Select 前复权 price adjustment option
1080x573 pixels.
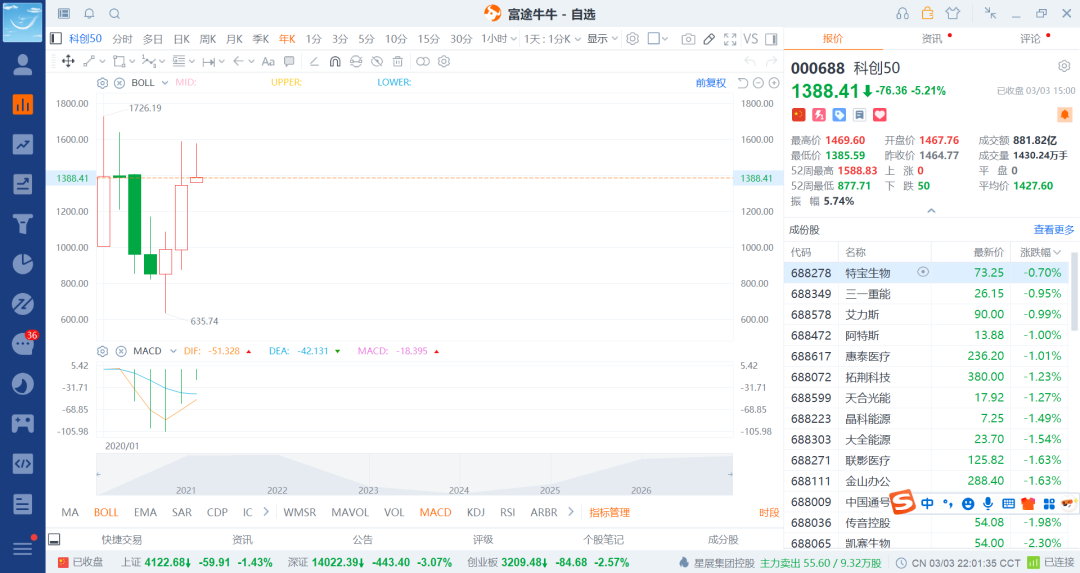pyautogui.click(x=711, y=83)
